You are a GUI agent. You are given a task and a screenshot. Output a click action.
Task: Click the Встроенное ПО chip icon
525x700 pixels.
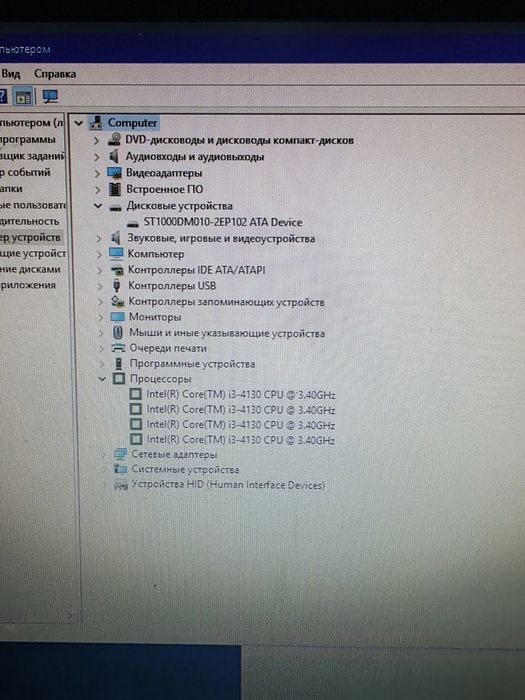pos(115,189)
